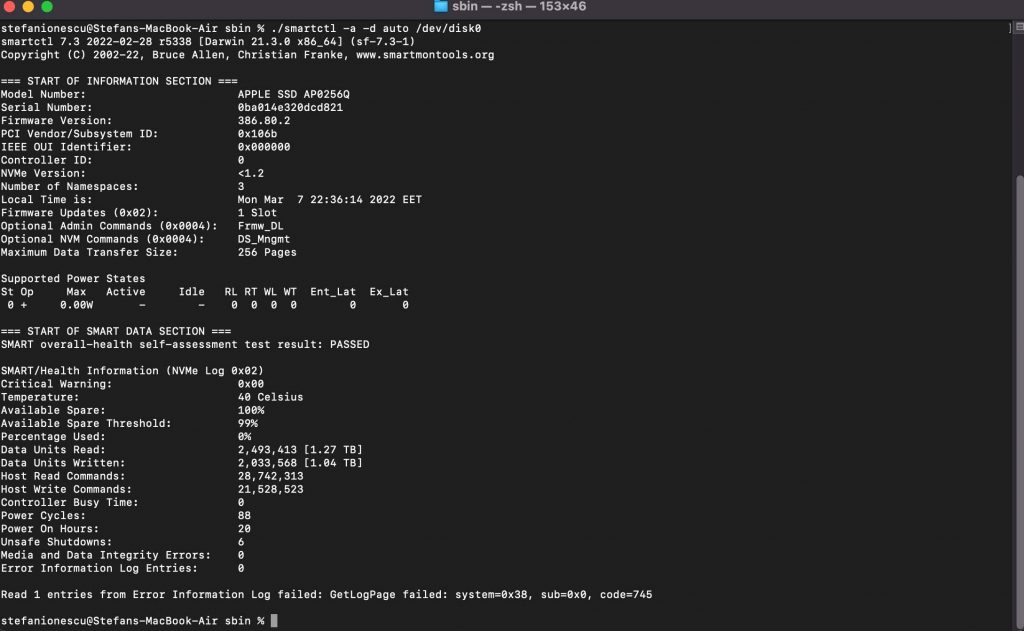Click the Power On Hours value 20
The image size is (1024, 631).
244,528
